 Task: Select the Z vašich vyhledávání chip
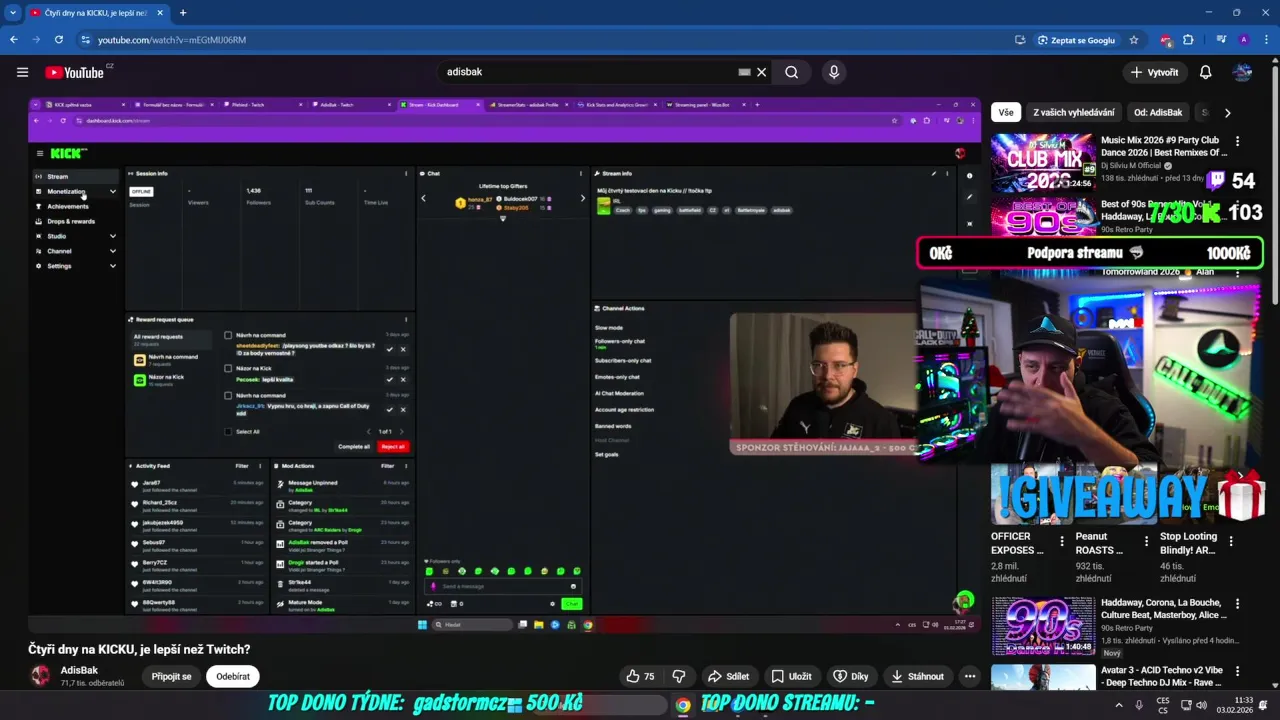coord(1073,113)
